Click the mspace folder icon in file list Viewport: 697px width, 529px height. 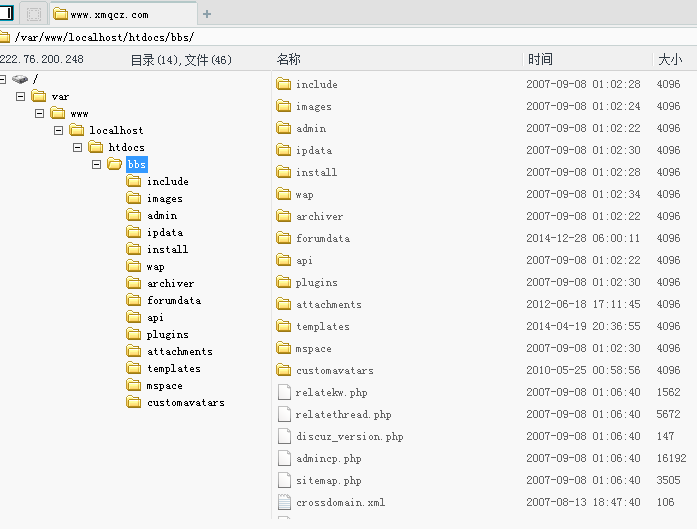point(284,348)
